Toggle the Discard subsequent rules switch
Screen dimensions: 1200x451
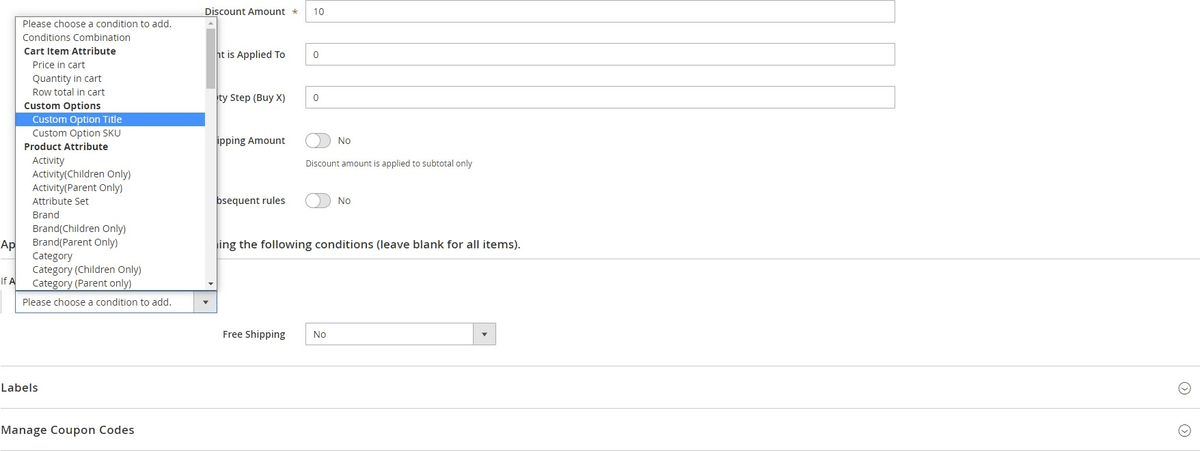click(318, 201)
